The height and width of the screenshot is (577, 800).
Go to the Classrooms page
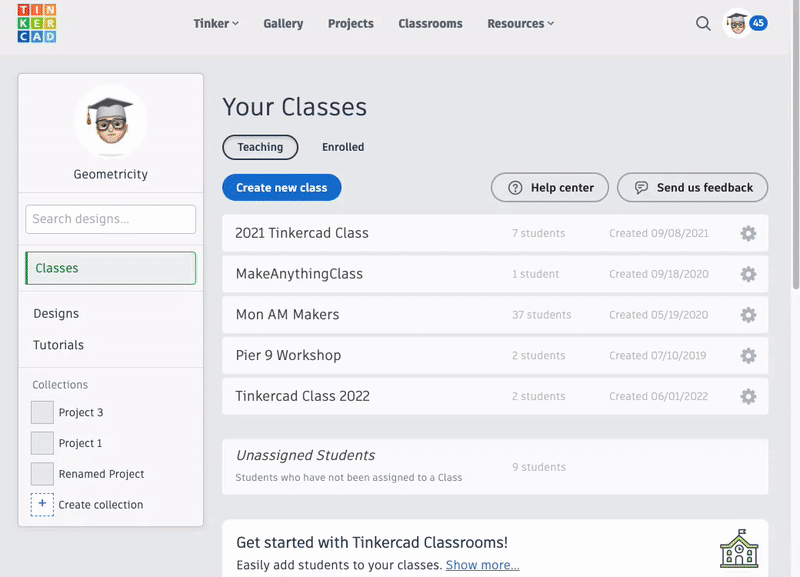point(430,23)
